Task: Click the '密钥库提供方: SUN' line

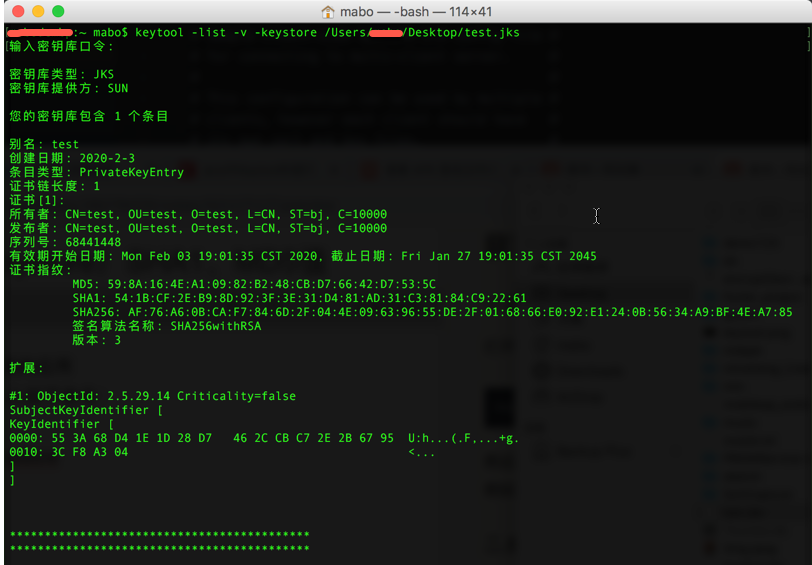Action: tap(68, 88)
